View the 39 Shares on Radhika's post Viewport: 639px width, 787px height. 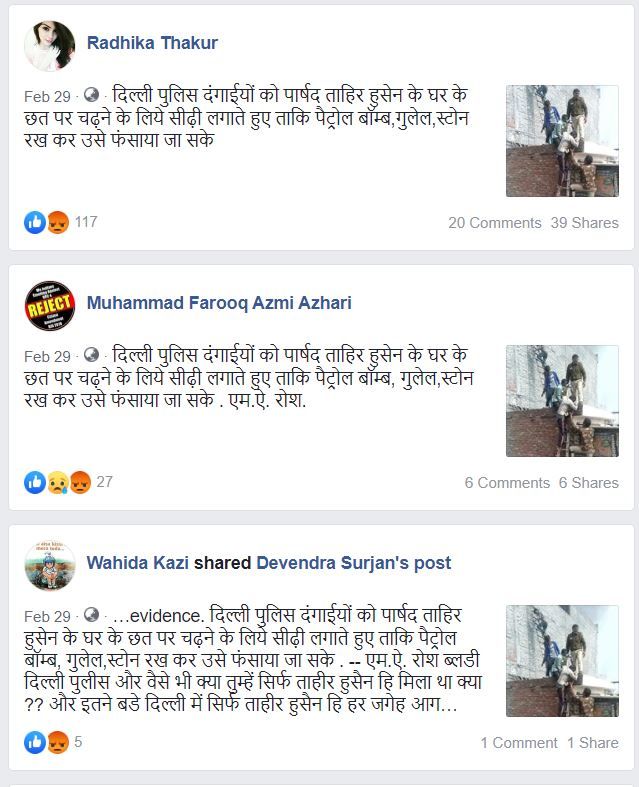coord(584,223)
